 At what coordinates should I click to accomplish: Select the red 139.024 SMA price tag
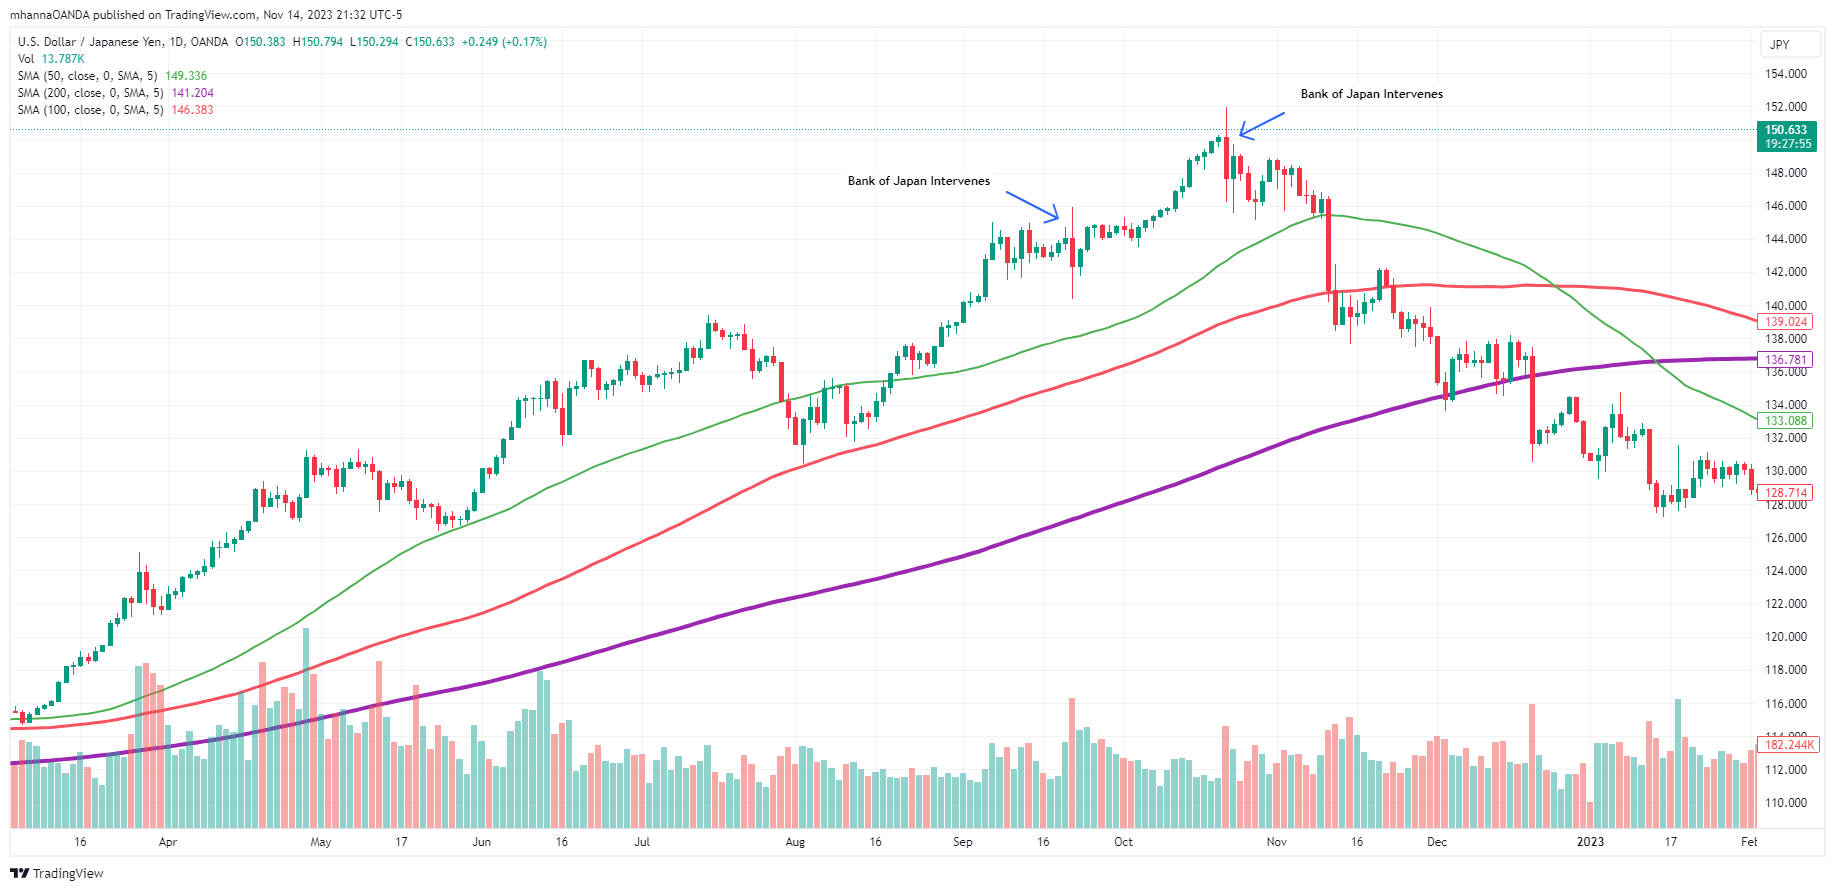[x=1786, y=322]
